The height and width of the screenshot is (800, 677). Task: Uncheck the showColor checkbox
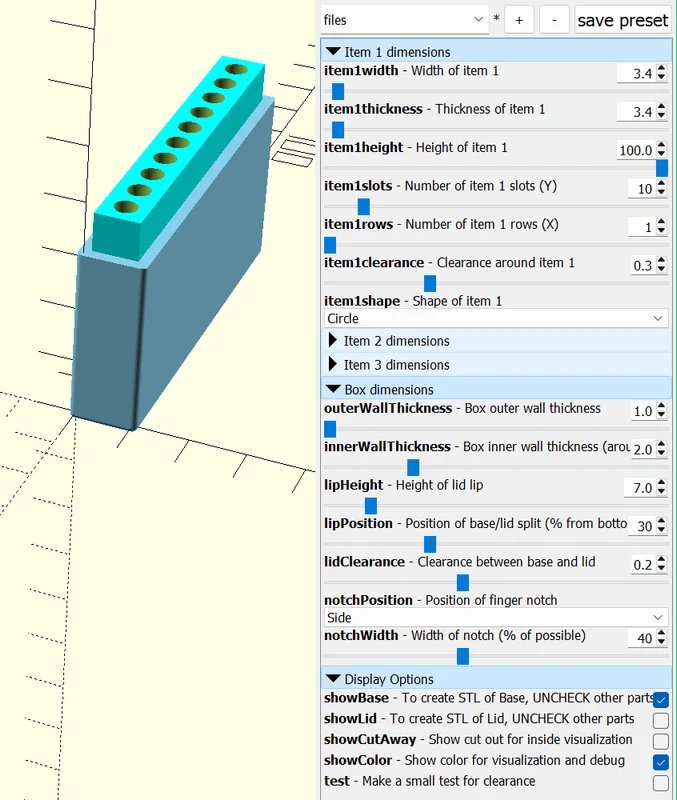point(661,762)
